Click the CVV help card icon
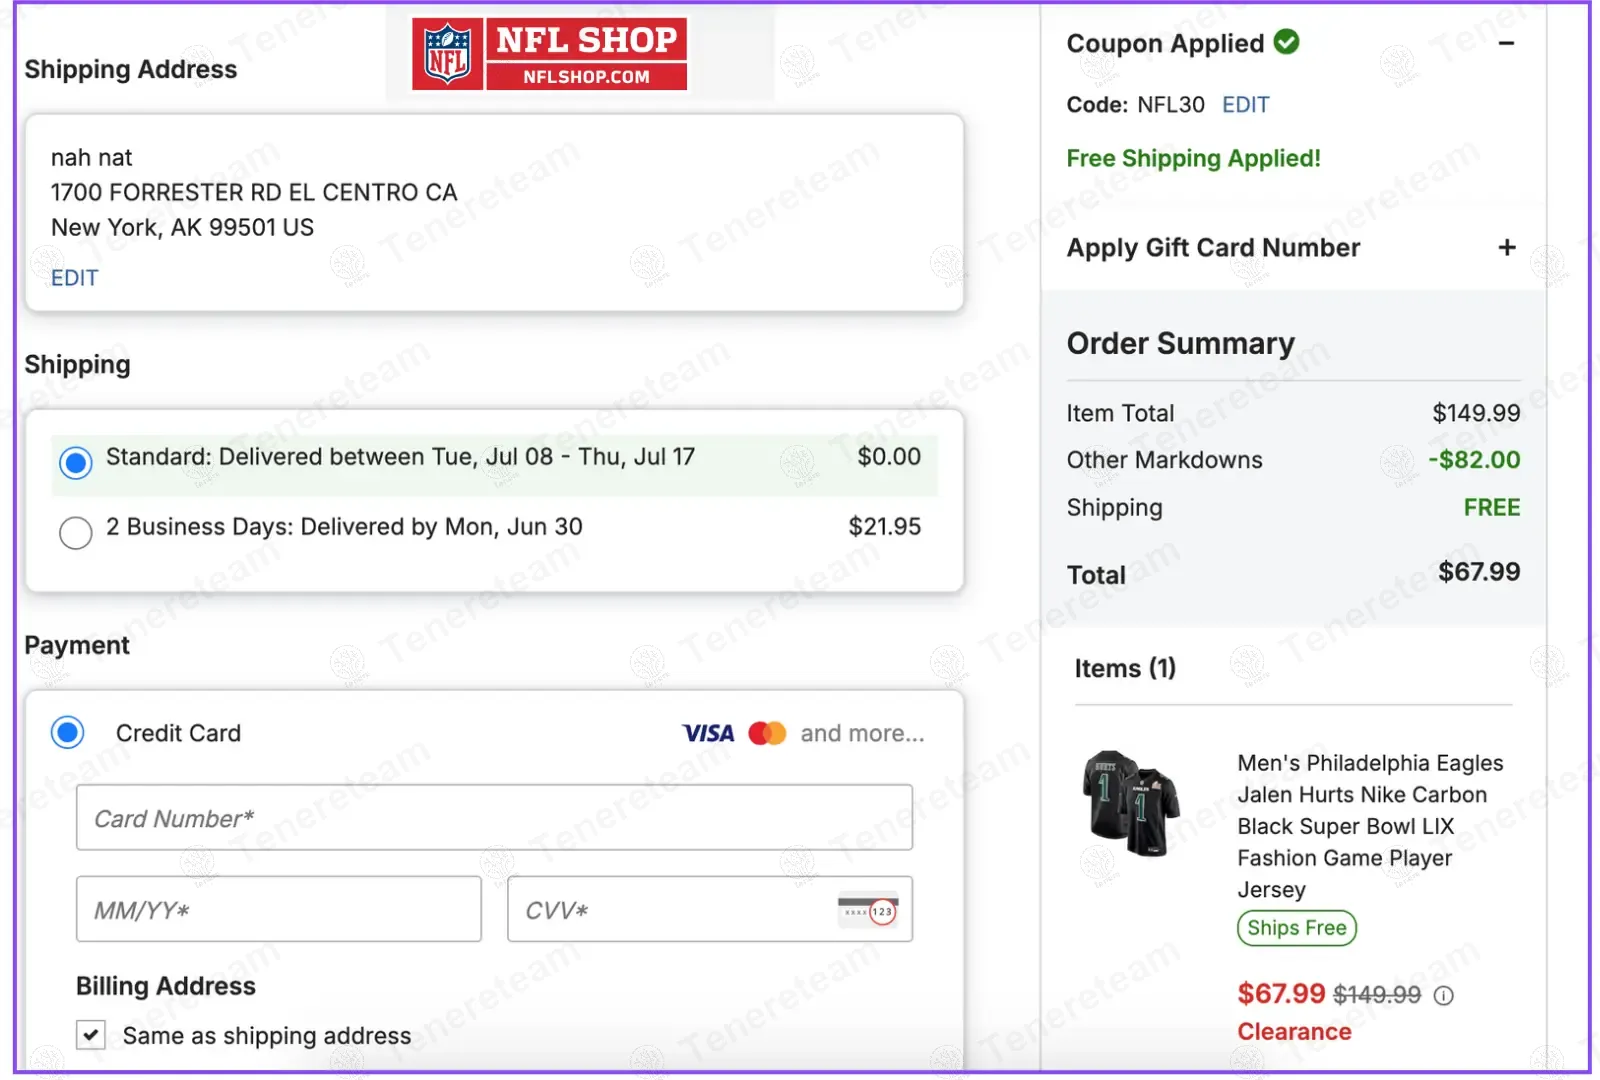1600x1080 pixels. tap(868, 910)
